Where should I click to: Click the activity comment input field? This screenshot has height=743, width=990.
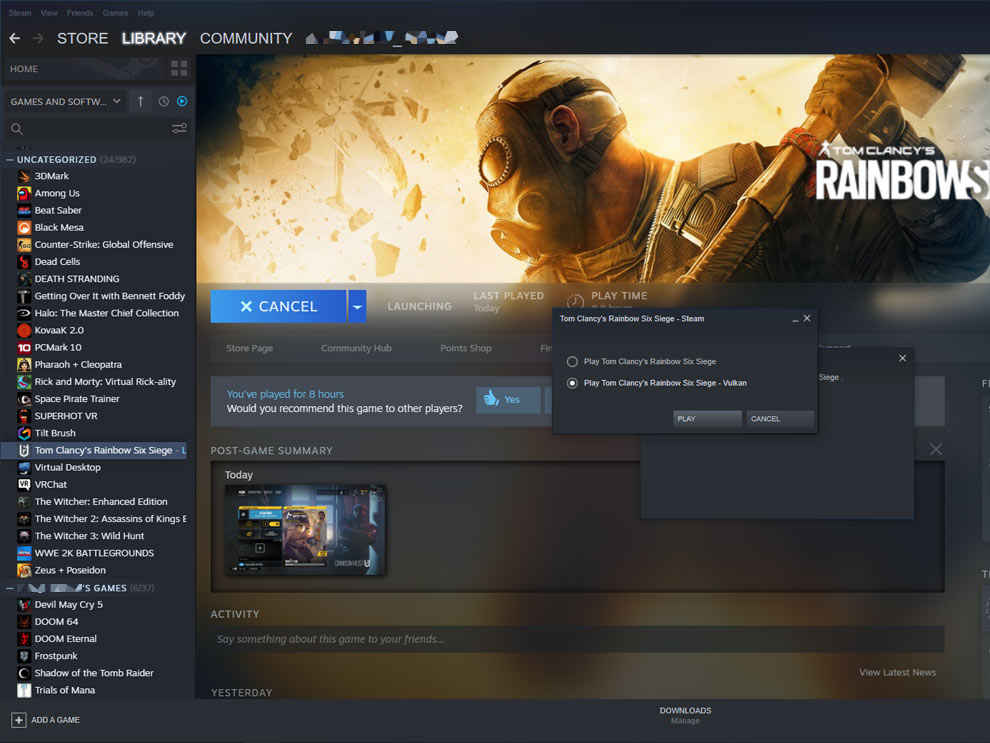pos(578,639)
